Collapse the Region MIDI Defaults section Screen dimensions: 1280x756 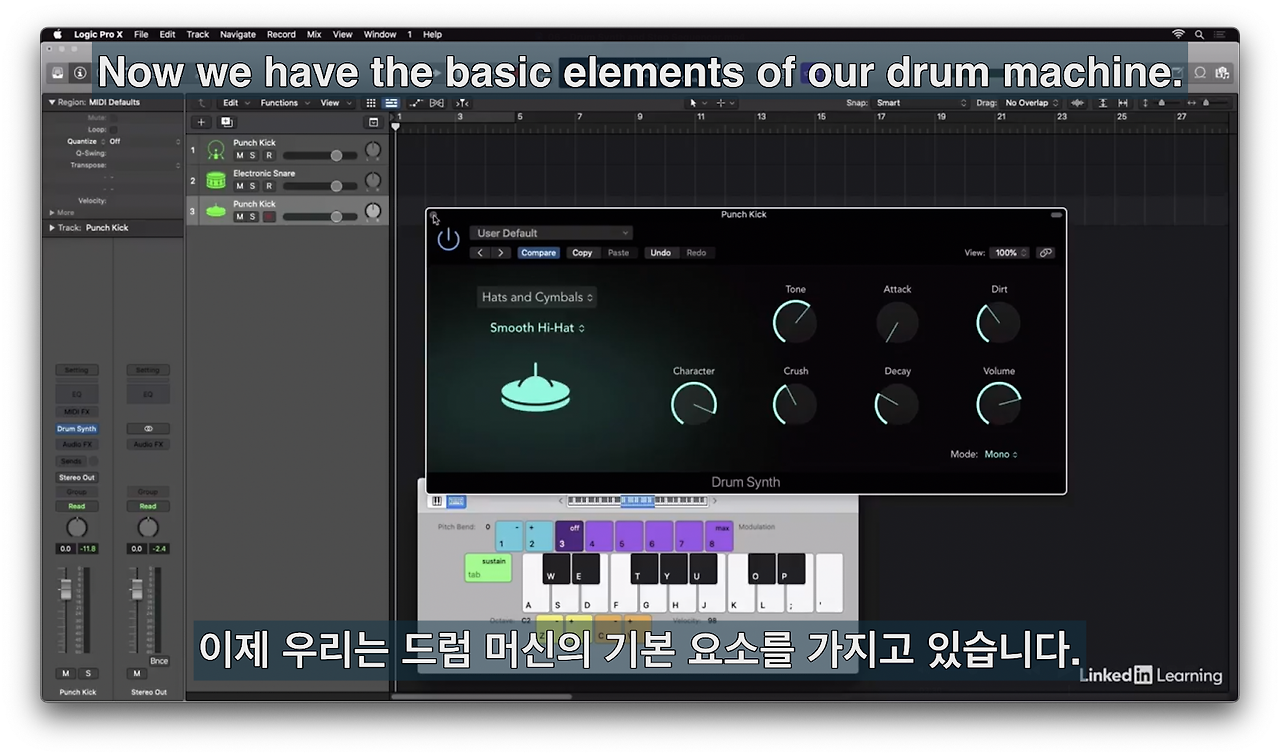pos(51,102)
